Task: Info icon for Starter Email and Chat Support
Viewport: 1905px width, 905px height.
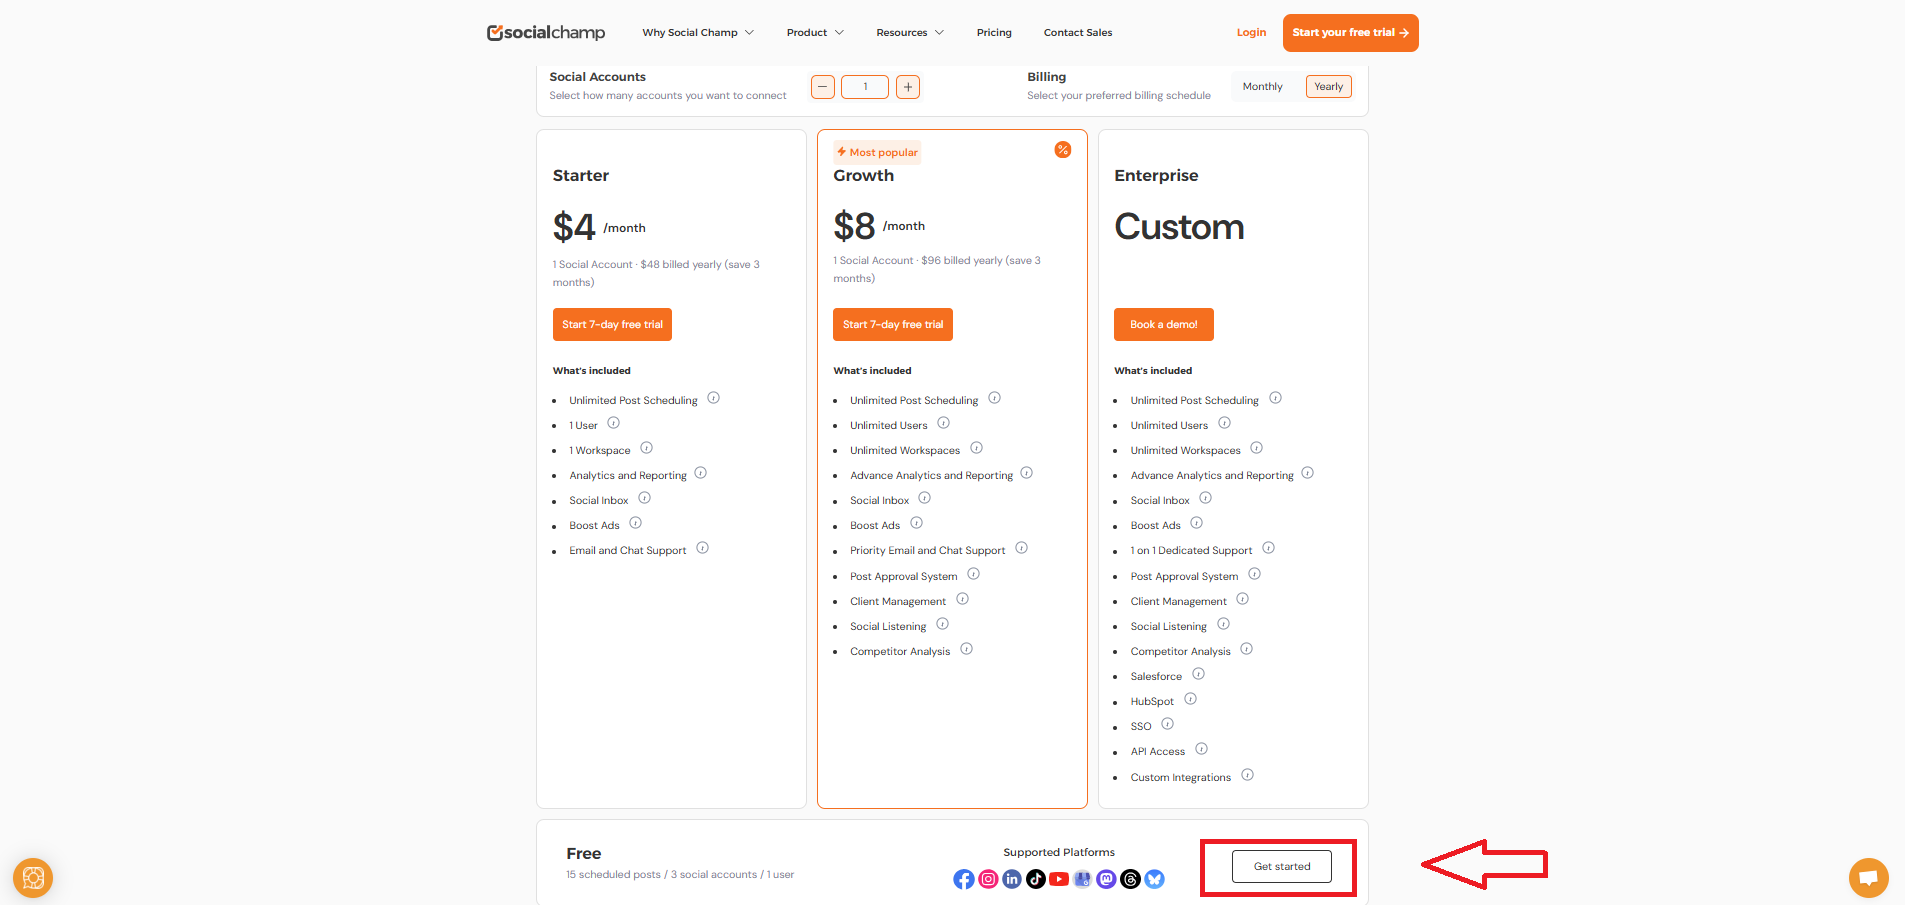Action: tap(703, 548)
